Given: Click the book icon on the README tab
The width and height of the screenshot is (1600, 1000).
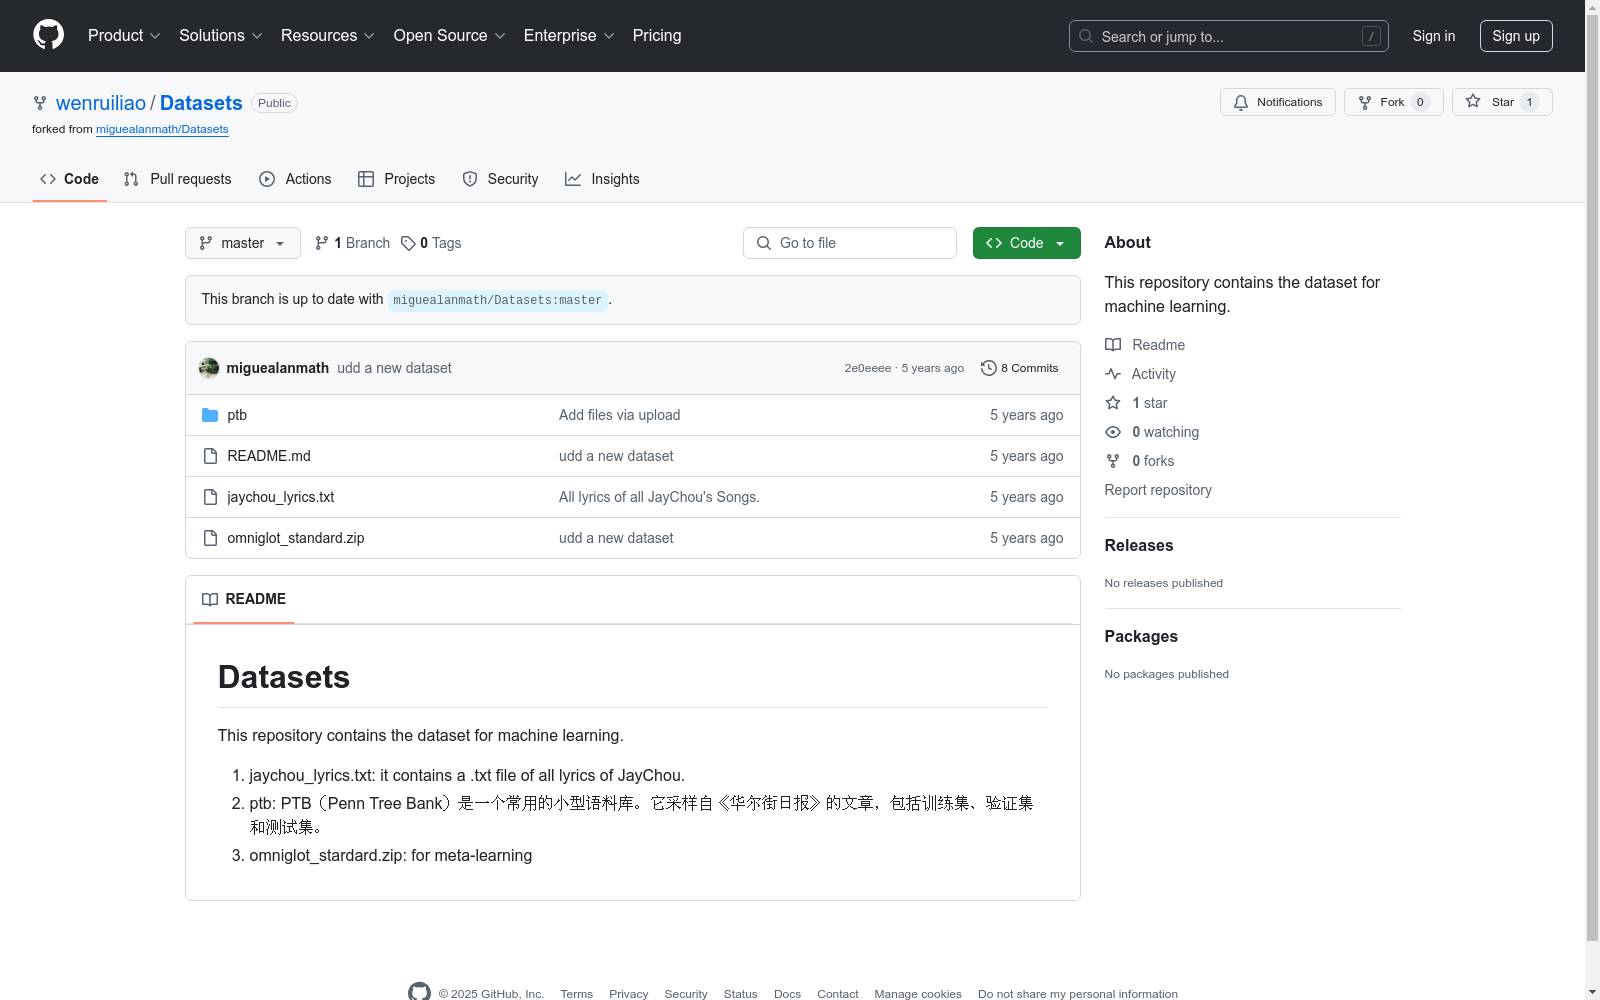Looking at the screenshot, I should (210, 599).
